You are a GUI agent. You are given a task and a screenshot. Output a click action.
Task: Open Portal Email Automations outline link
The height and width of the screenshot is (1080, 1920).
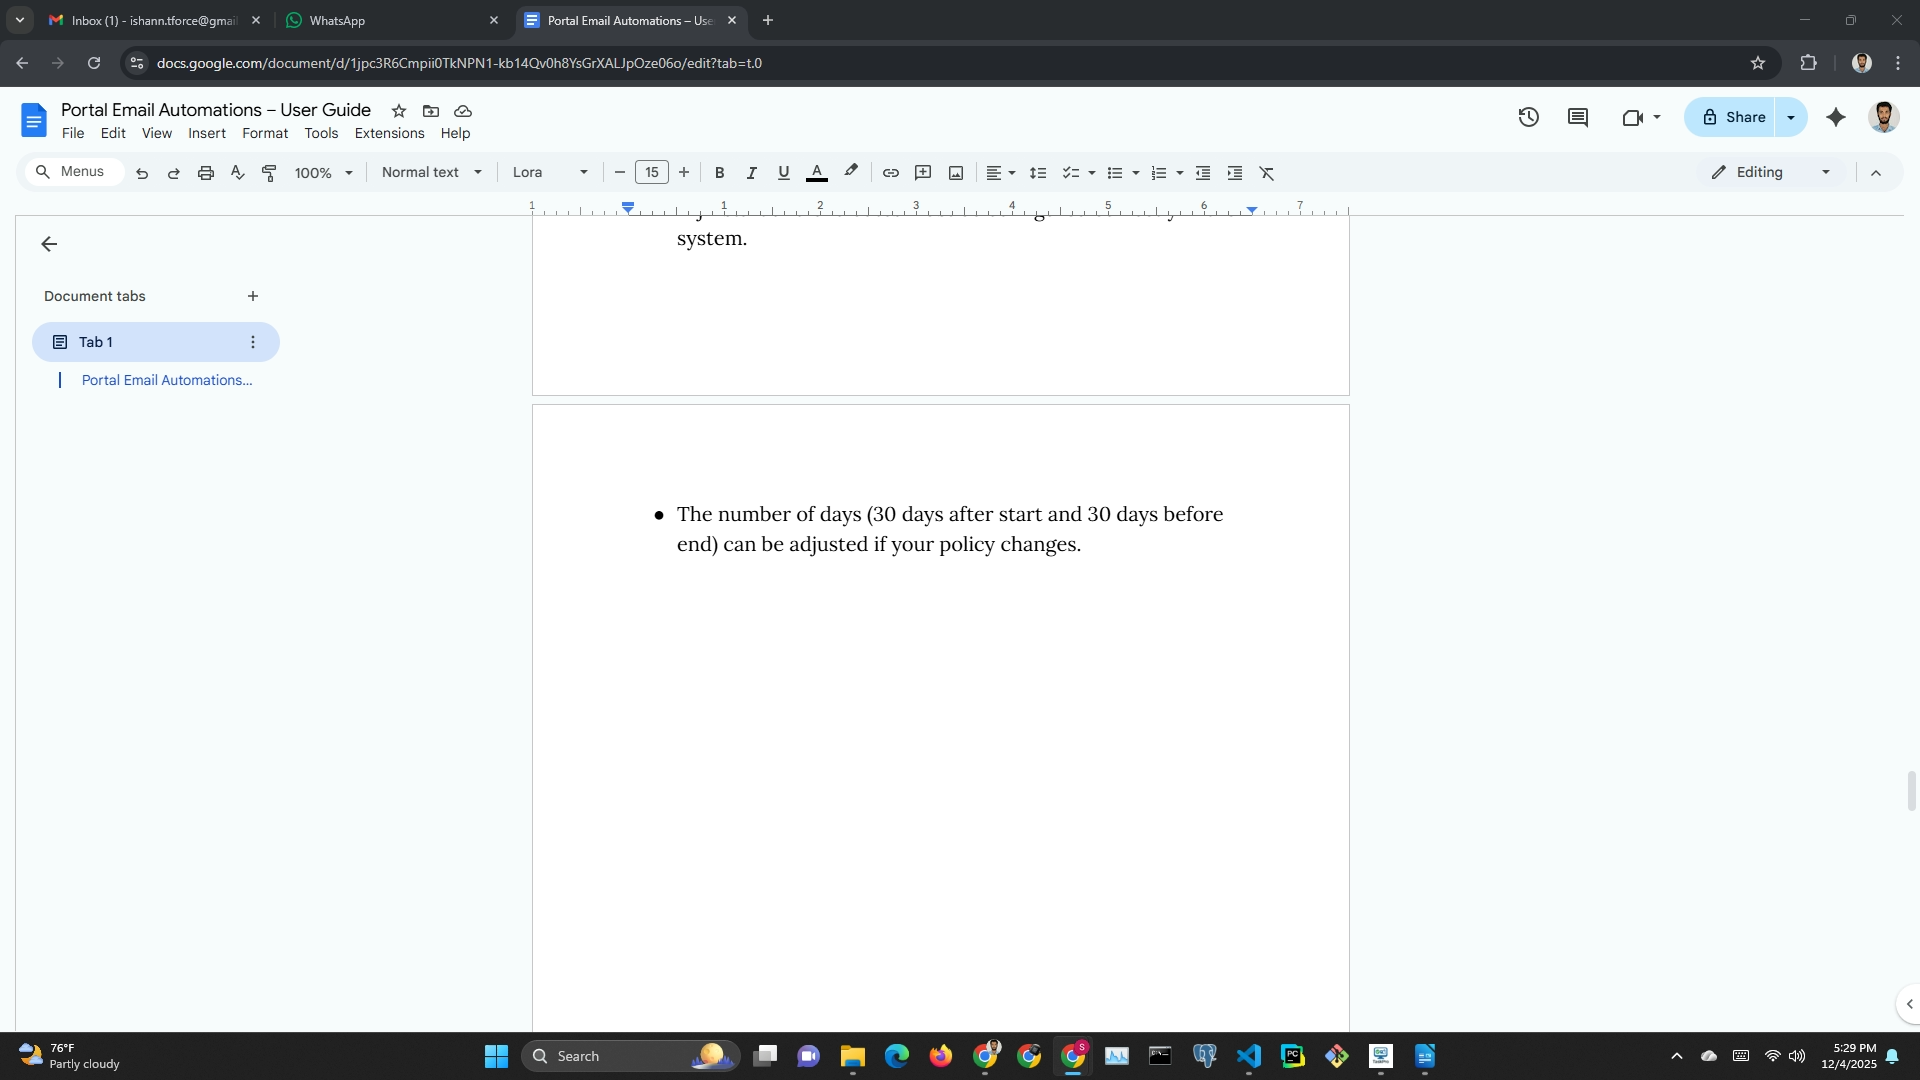click(166, 380)
